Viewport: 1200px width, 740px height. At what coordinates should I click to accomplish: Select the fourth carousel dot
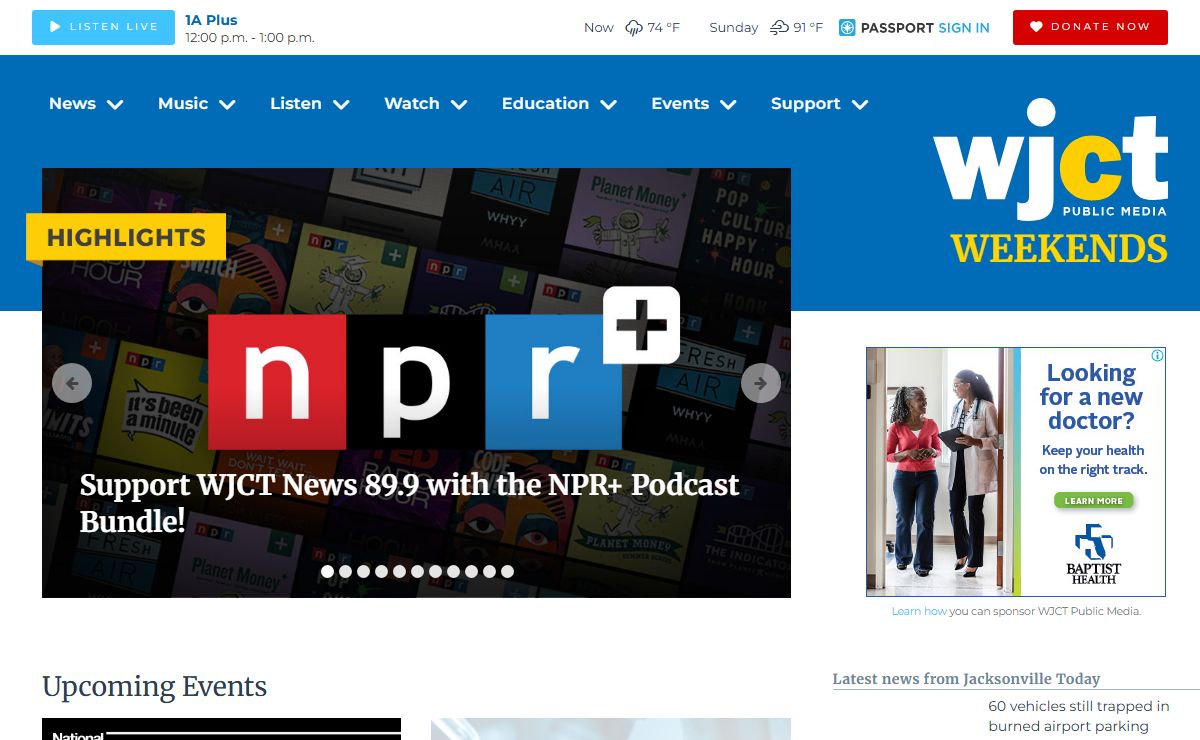pos(381,572)
